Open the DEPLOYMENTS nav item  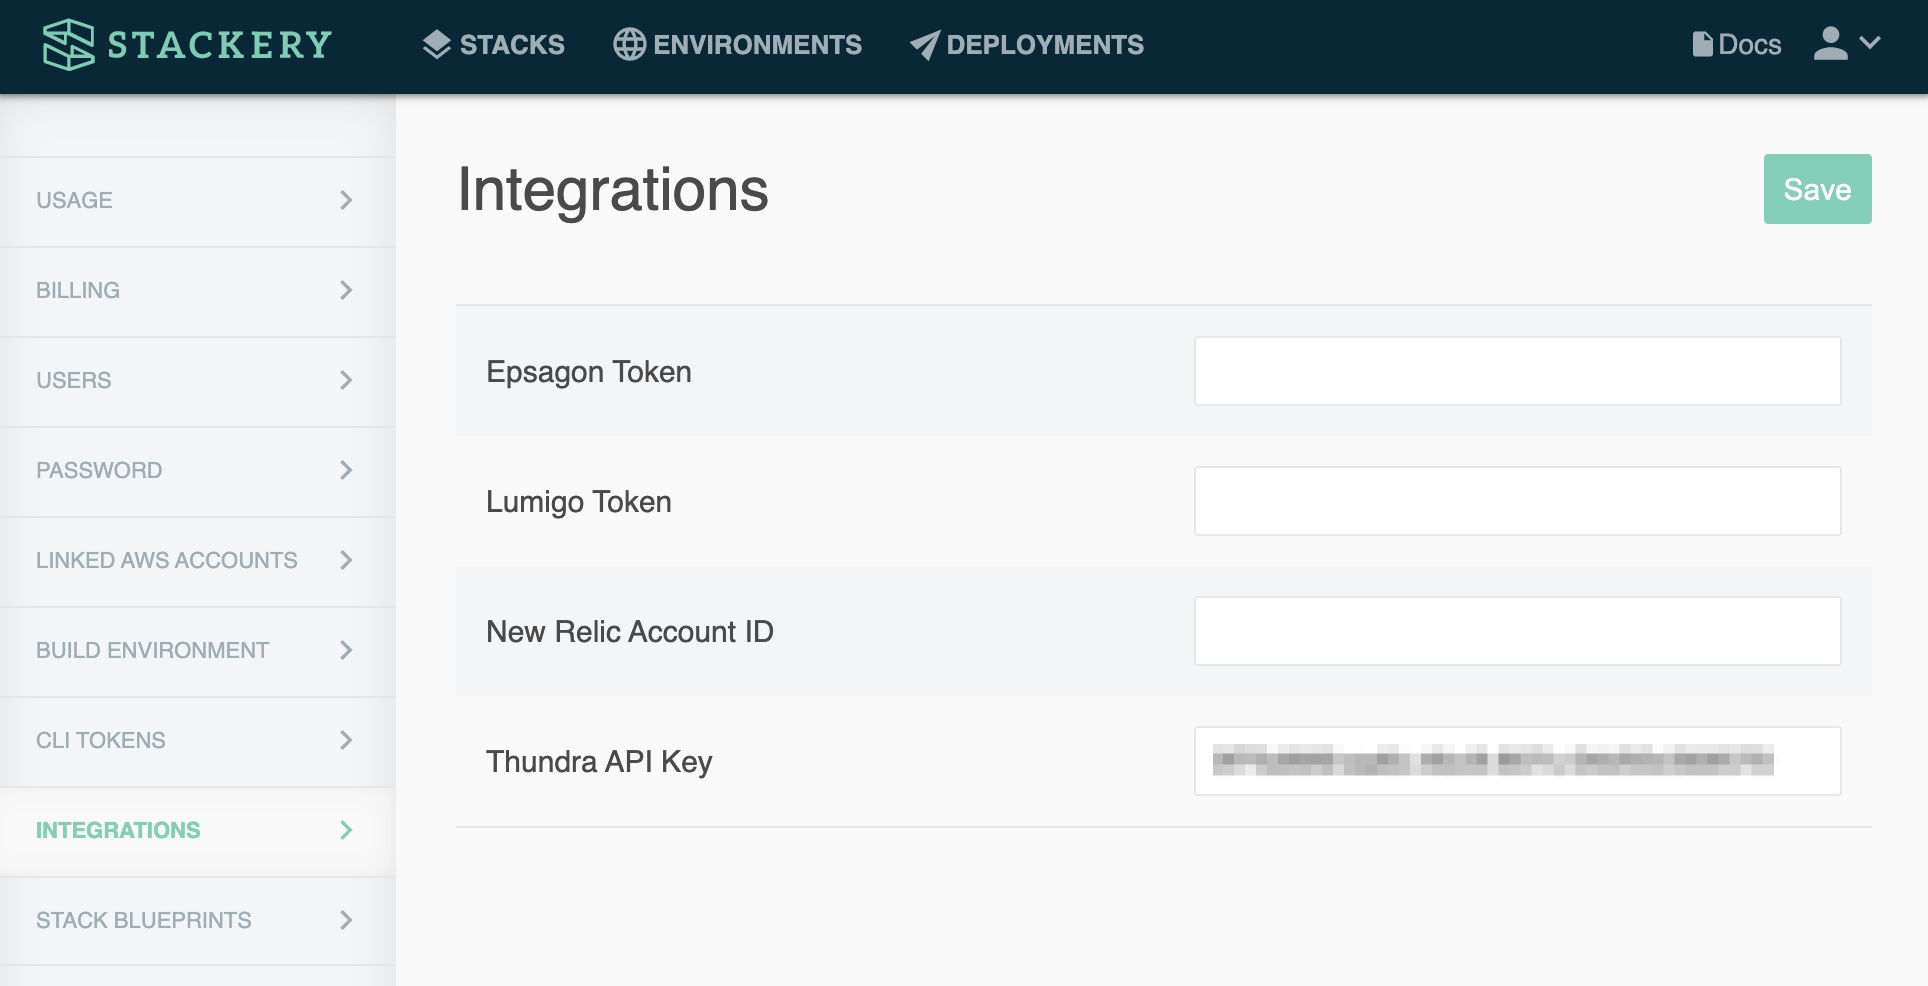point(1026,45)
